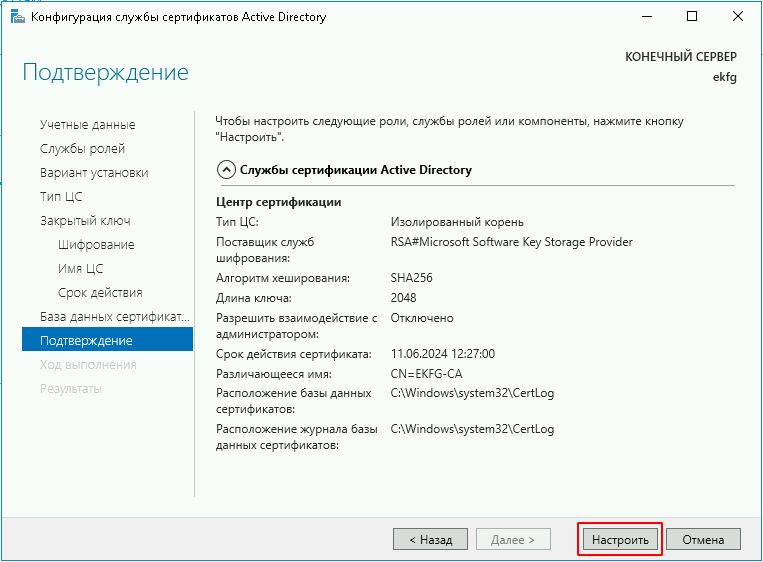Click the КОНЕЧНЫЙ СЕРВЕР label

pyautogui.click(x=681, y=57)
